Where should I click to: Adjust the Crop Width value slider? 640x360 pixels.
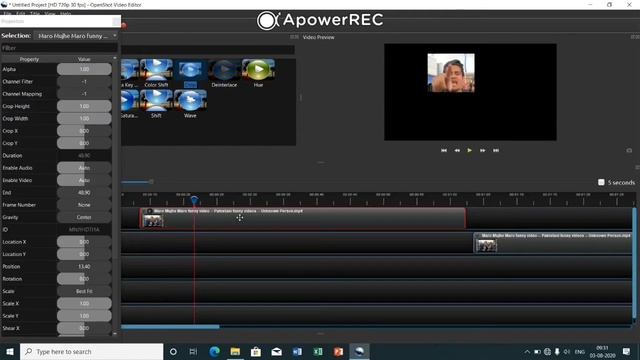(x=84, y=118)
